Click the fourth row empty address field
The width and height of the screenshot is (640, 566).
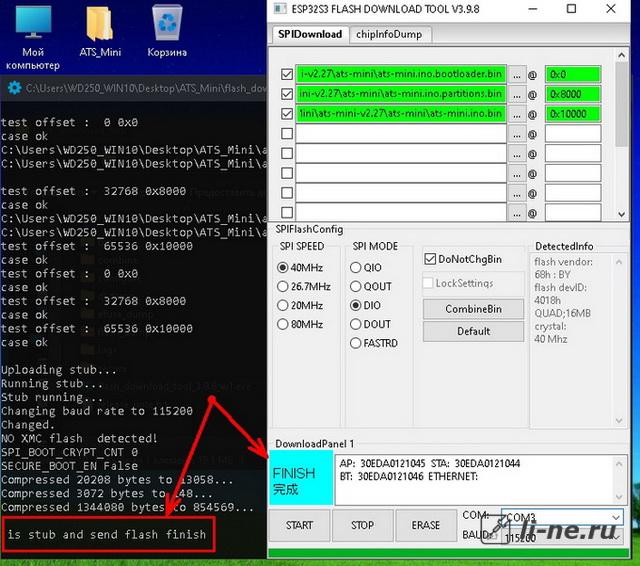tap(573, 133)
